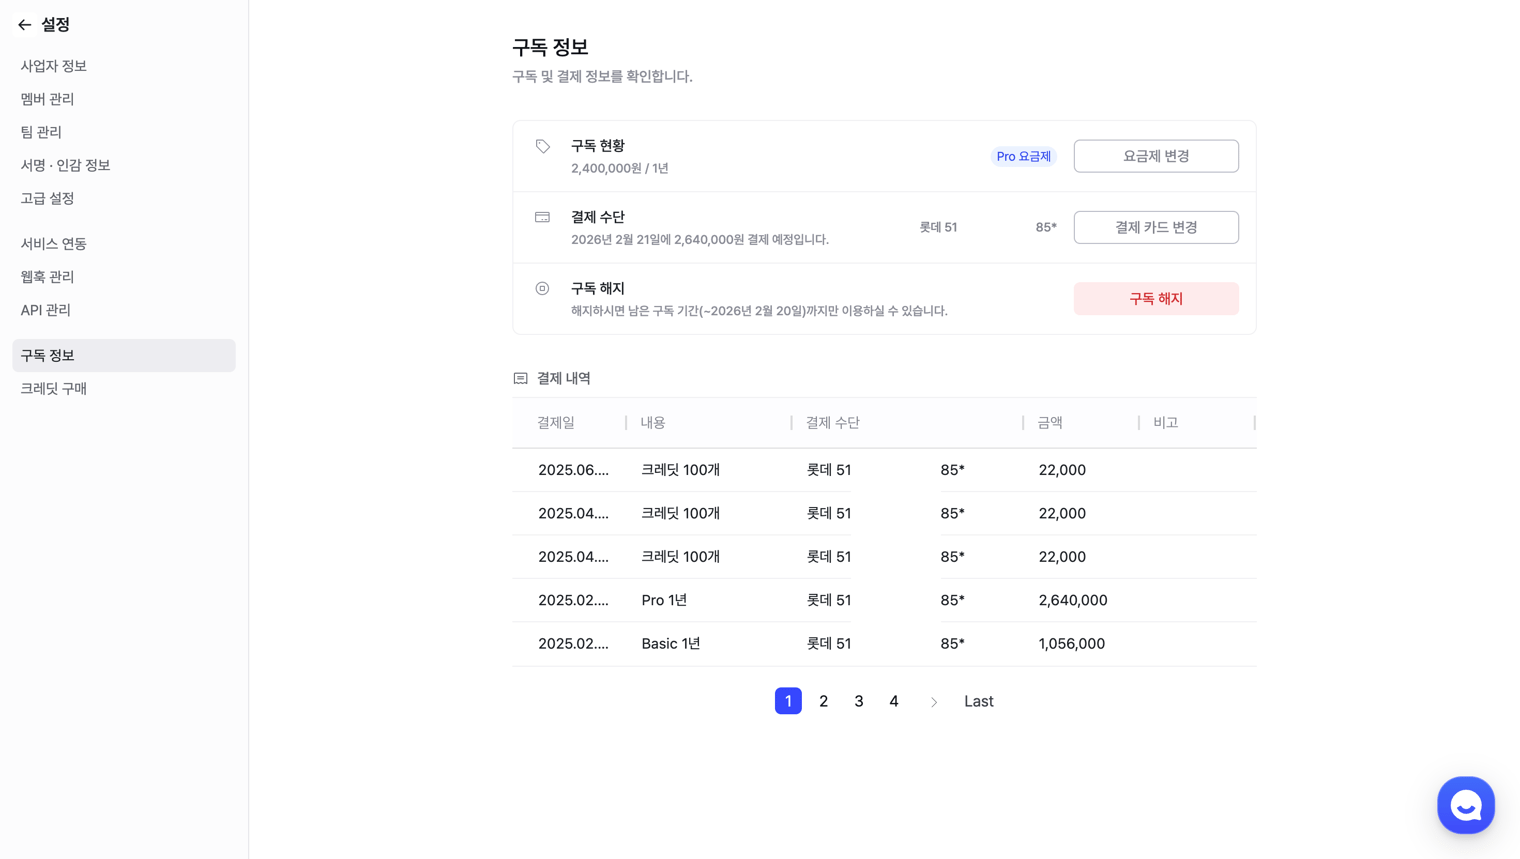Image resolution: width=1520 pixels, height=859 pixels.
Task: Click the 2,400,000원 / 1년 price text
Action: [x=620, y=168]
